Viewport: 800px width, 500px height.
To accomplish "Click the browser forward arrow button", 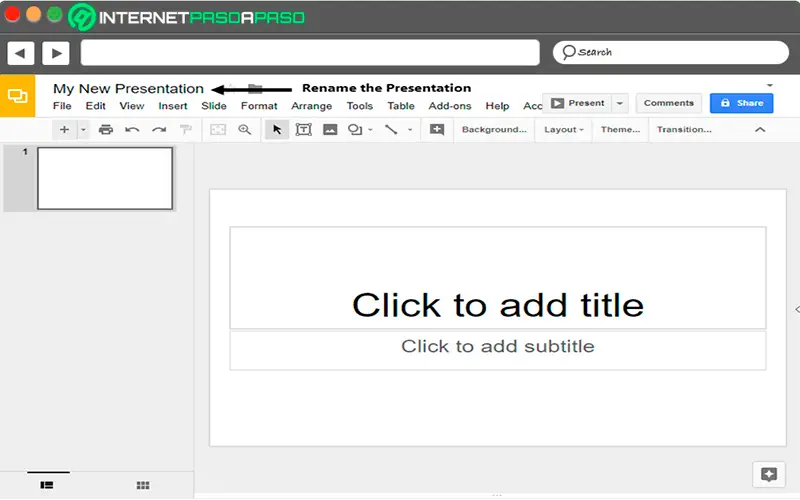I will tap(56, 53).
